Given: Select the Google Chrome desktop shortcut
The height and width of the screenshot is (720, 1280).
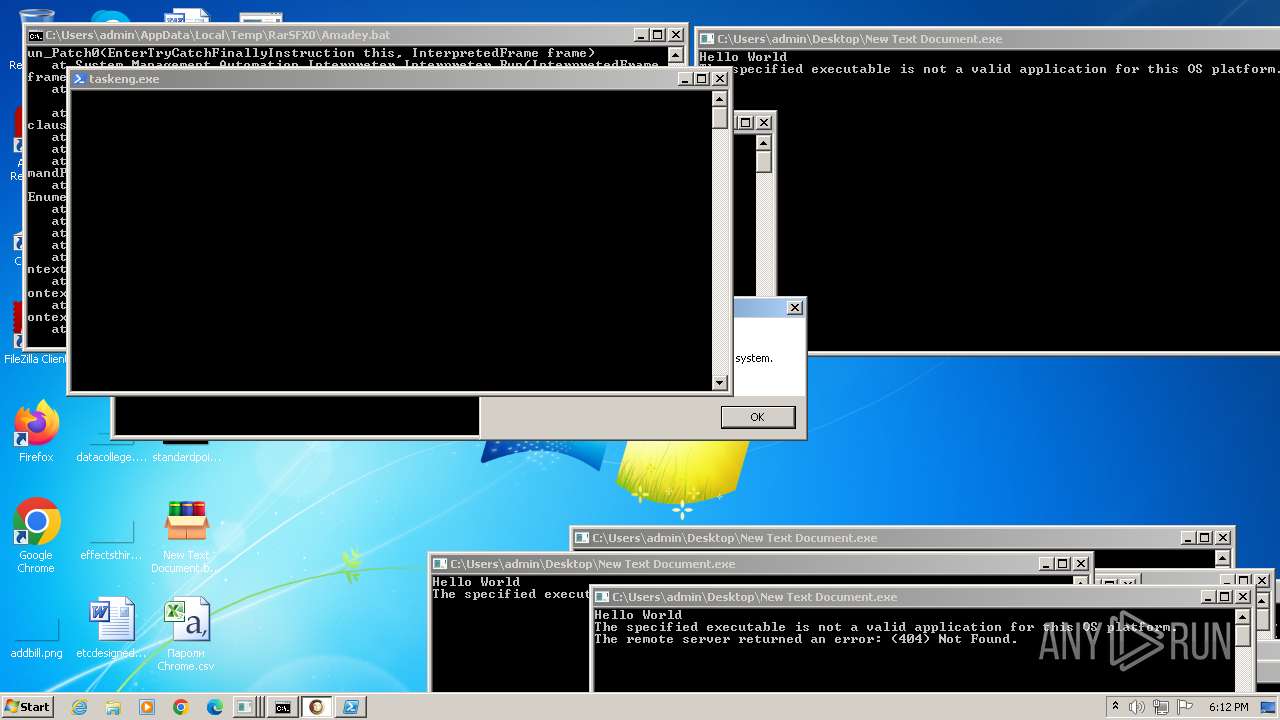Looking at the screenshot, I should coord(36,536).
